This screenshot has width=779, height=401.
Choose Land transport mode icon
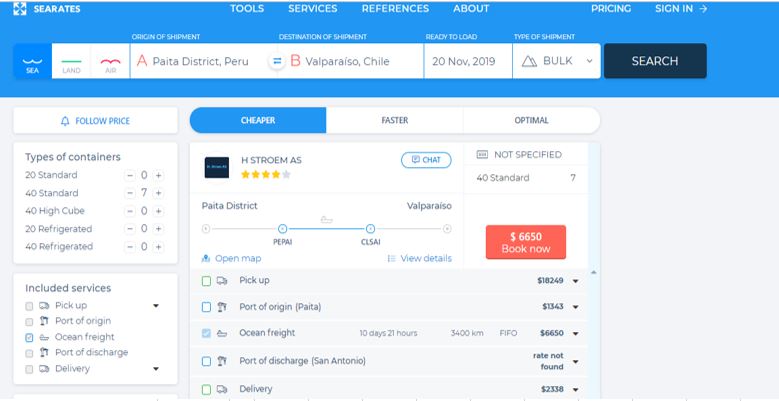point(71,62)
